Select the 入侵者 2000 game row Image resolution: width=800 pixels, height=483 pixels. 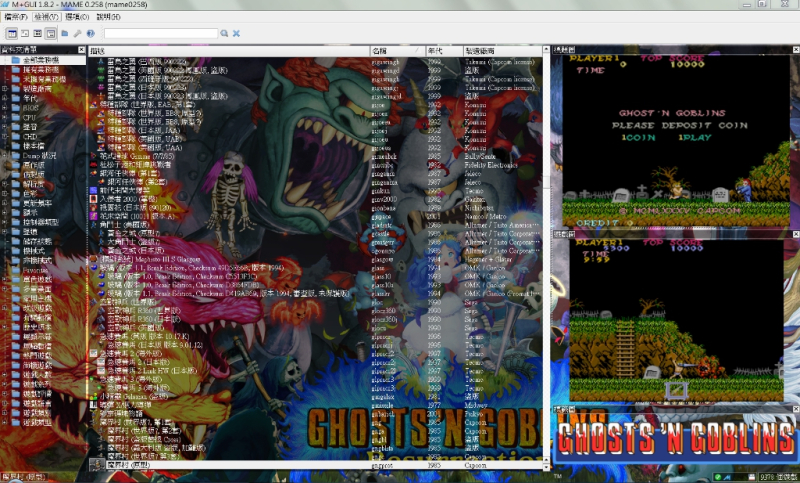pos(315,199)
